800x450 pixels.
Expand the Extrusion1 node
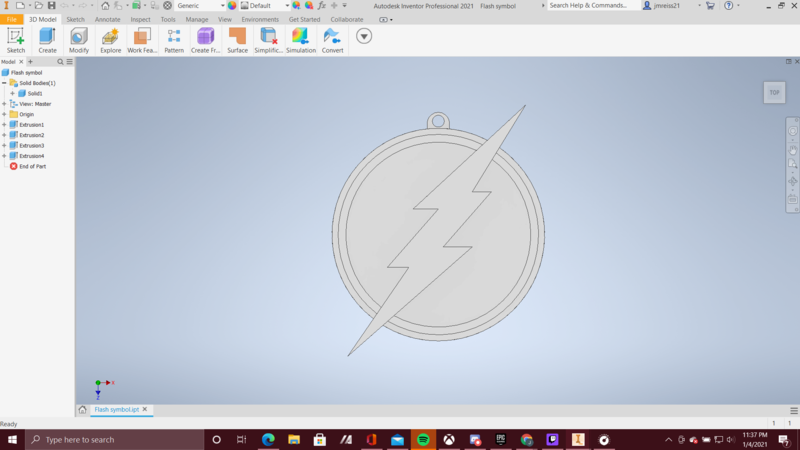[4, 124]
